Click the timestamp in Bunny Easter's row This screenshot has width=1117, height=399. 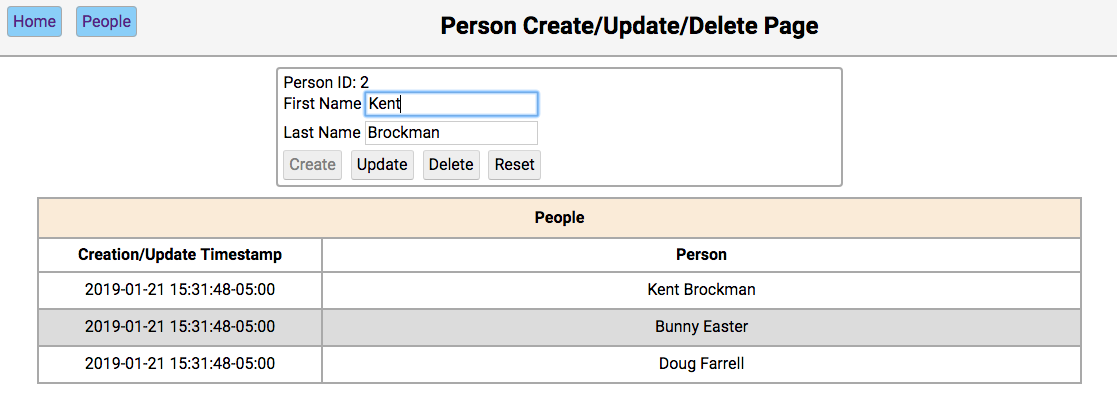[x=180, y=327]
